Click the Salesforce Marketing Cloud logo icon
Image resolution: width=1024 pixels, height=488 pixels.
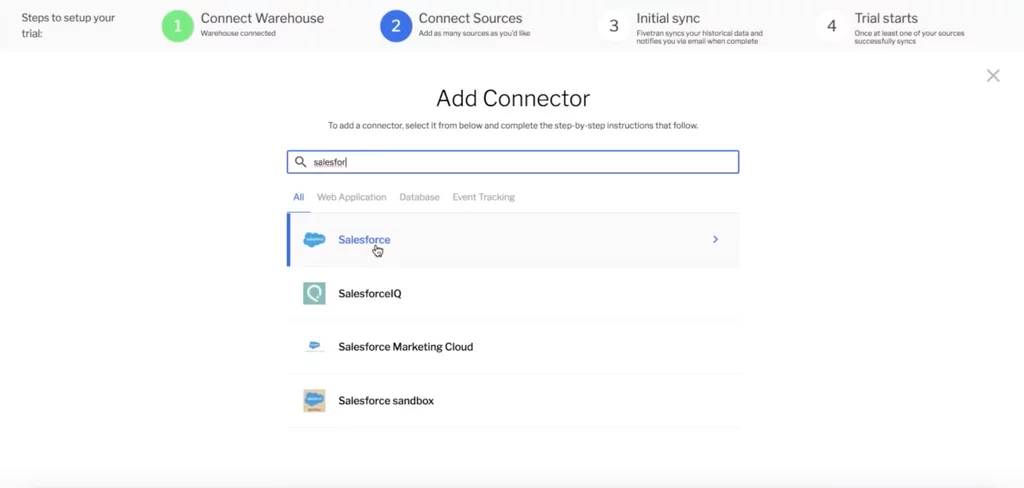click(314, 346)
